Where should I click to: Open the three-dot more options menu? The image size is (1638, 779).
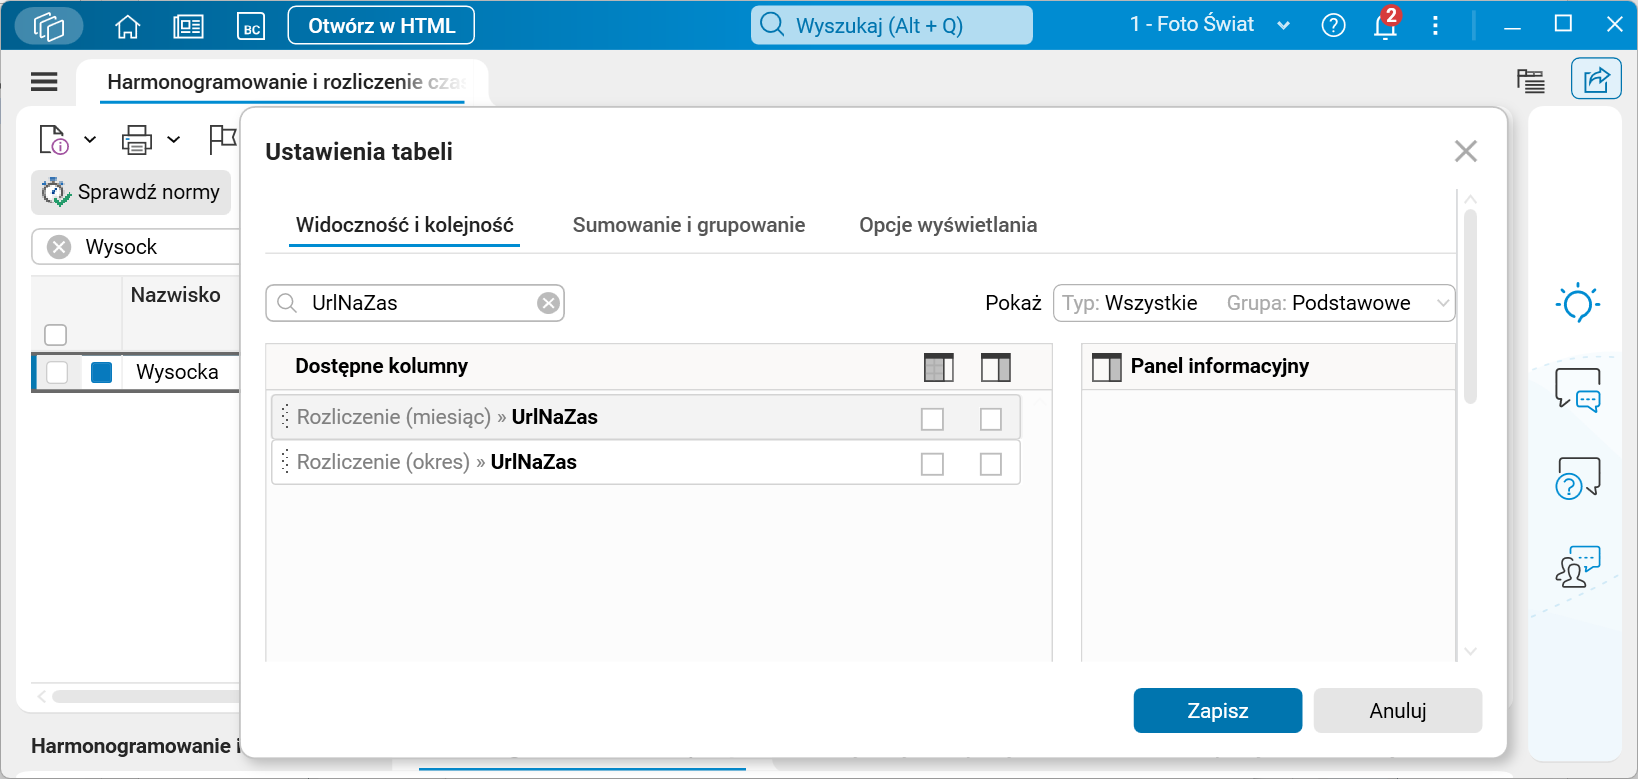coord(1435,25)
